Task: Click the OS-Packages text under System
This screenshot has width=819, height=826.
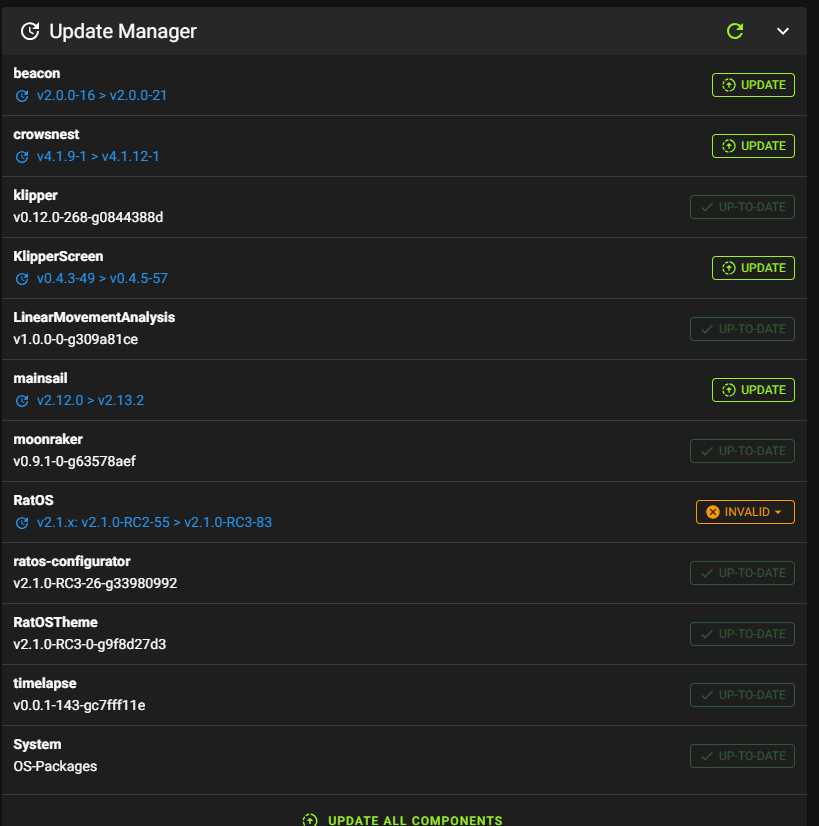Action: 55,766
